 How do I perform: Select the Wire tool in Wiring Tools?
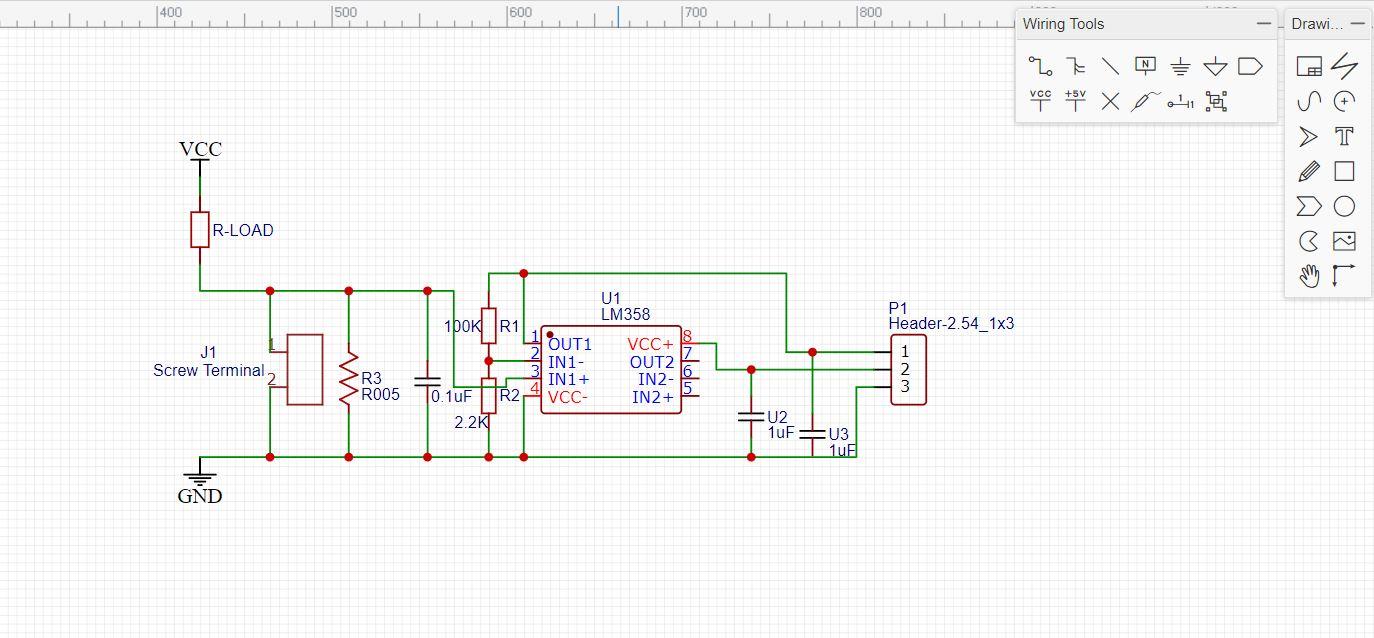tap(1040, 66)
